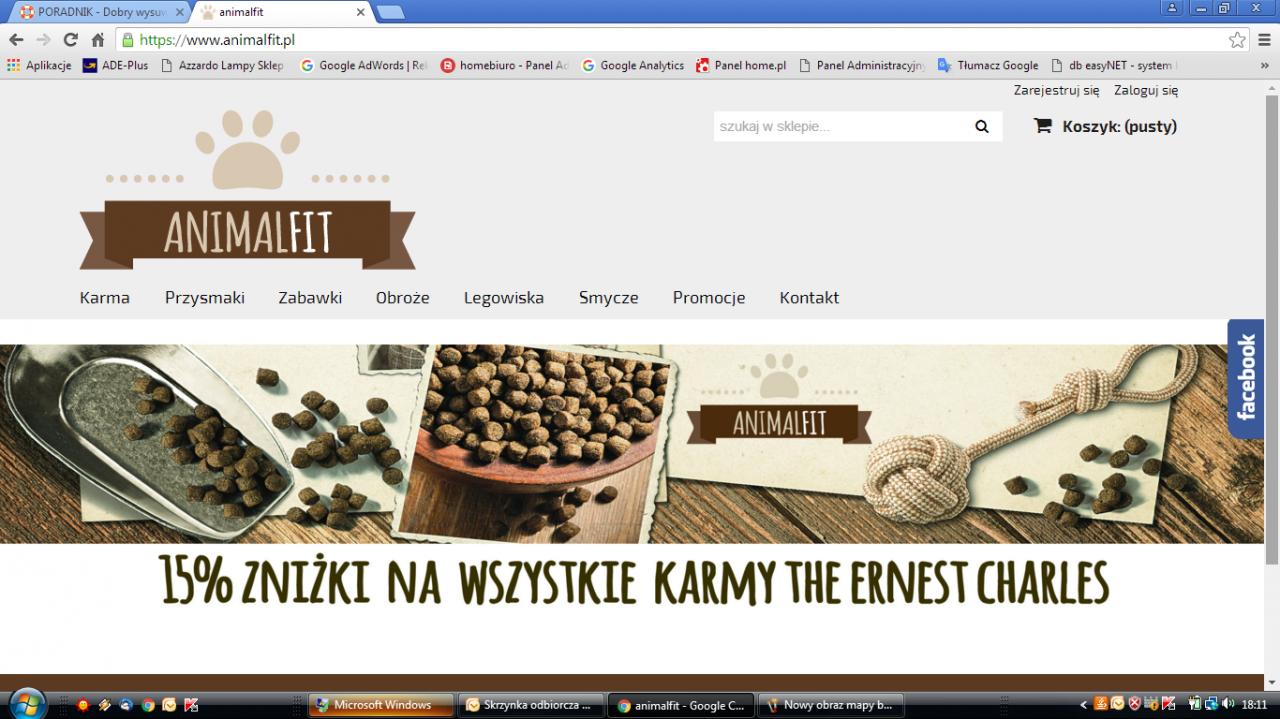Open the Chrome user profile button
Image resolution: width=1280 pixels, height=719 pixels.
point(1172,8)
